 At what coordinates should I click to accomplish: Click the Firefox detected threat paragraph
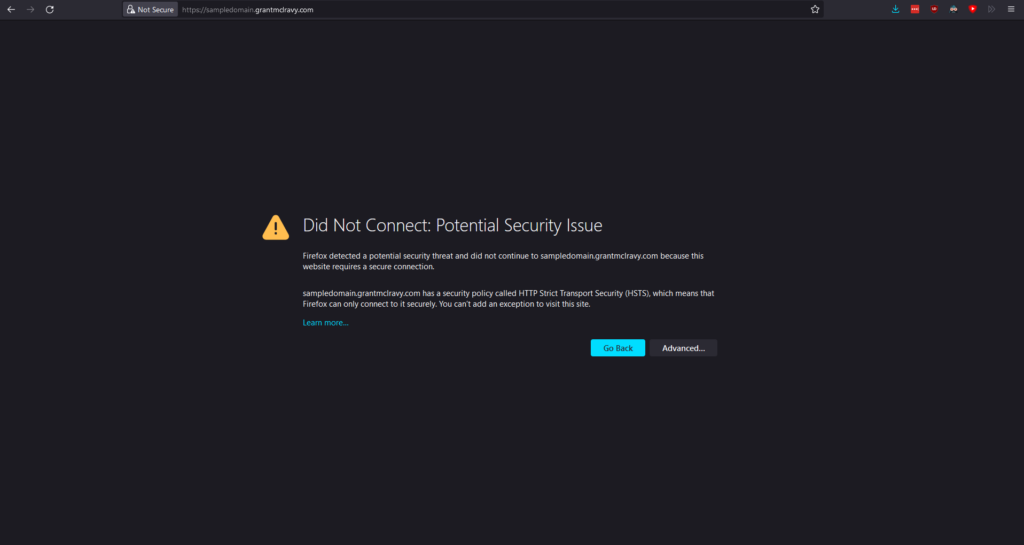(503, 261)
